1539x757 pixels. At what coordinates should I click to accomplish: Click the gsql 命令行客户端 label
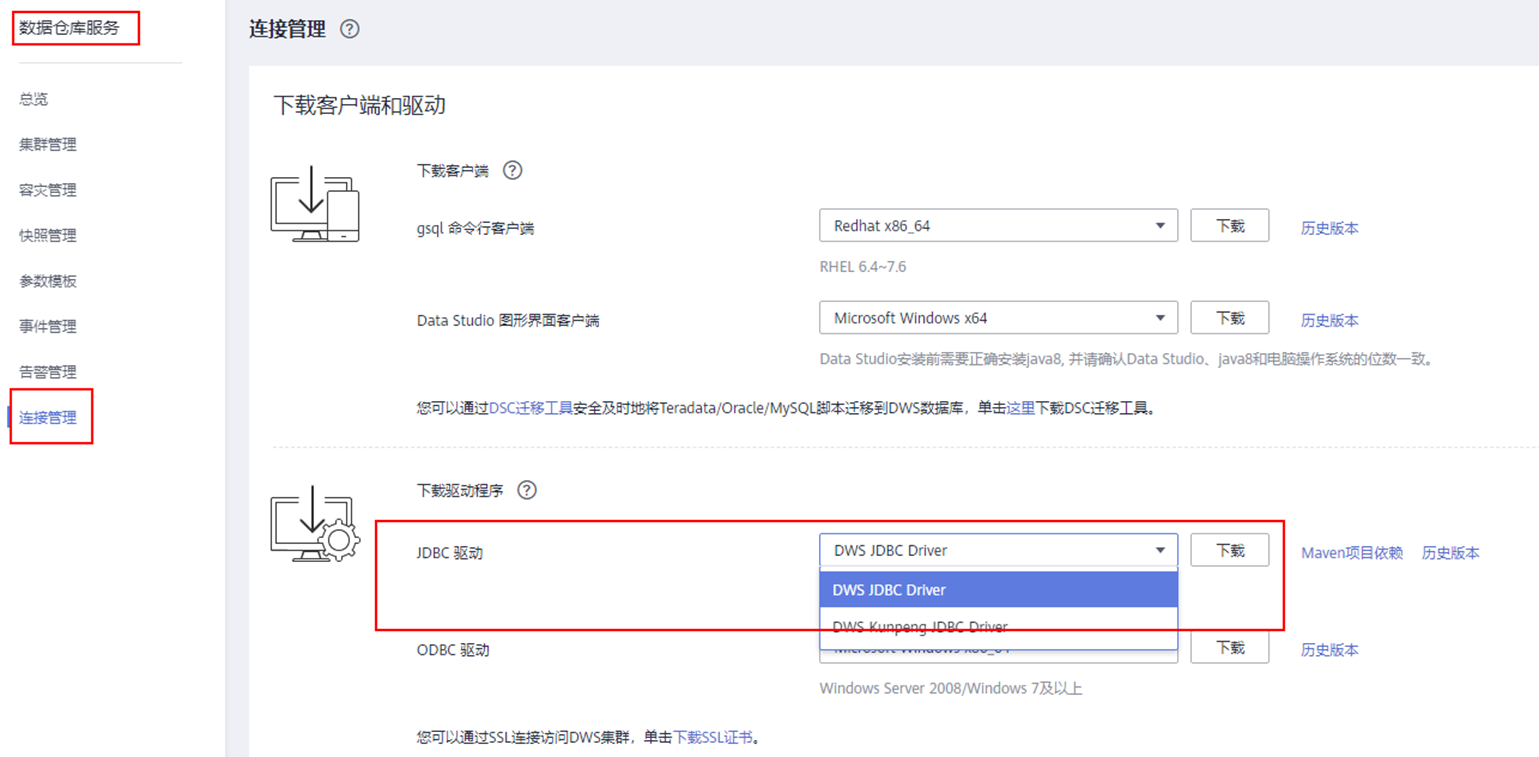pyautogui.click(x=475, y=228)
